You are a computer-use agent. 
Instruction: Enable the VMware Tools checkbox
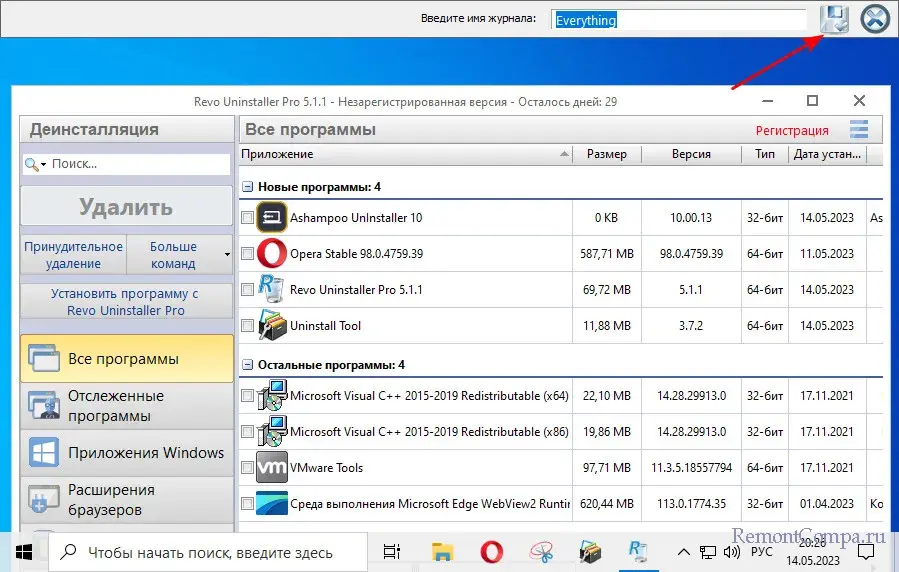coord(248,468)
